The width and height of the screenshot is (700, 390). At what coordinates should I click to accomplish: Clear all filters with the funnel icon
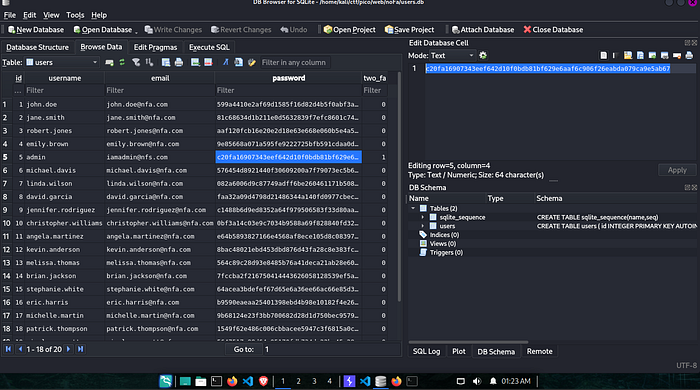click(x=136, y=62)
